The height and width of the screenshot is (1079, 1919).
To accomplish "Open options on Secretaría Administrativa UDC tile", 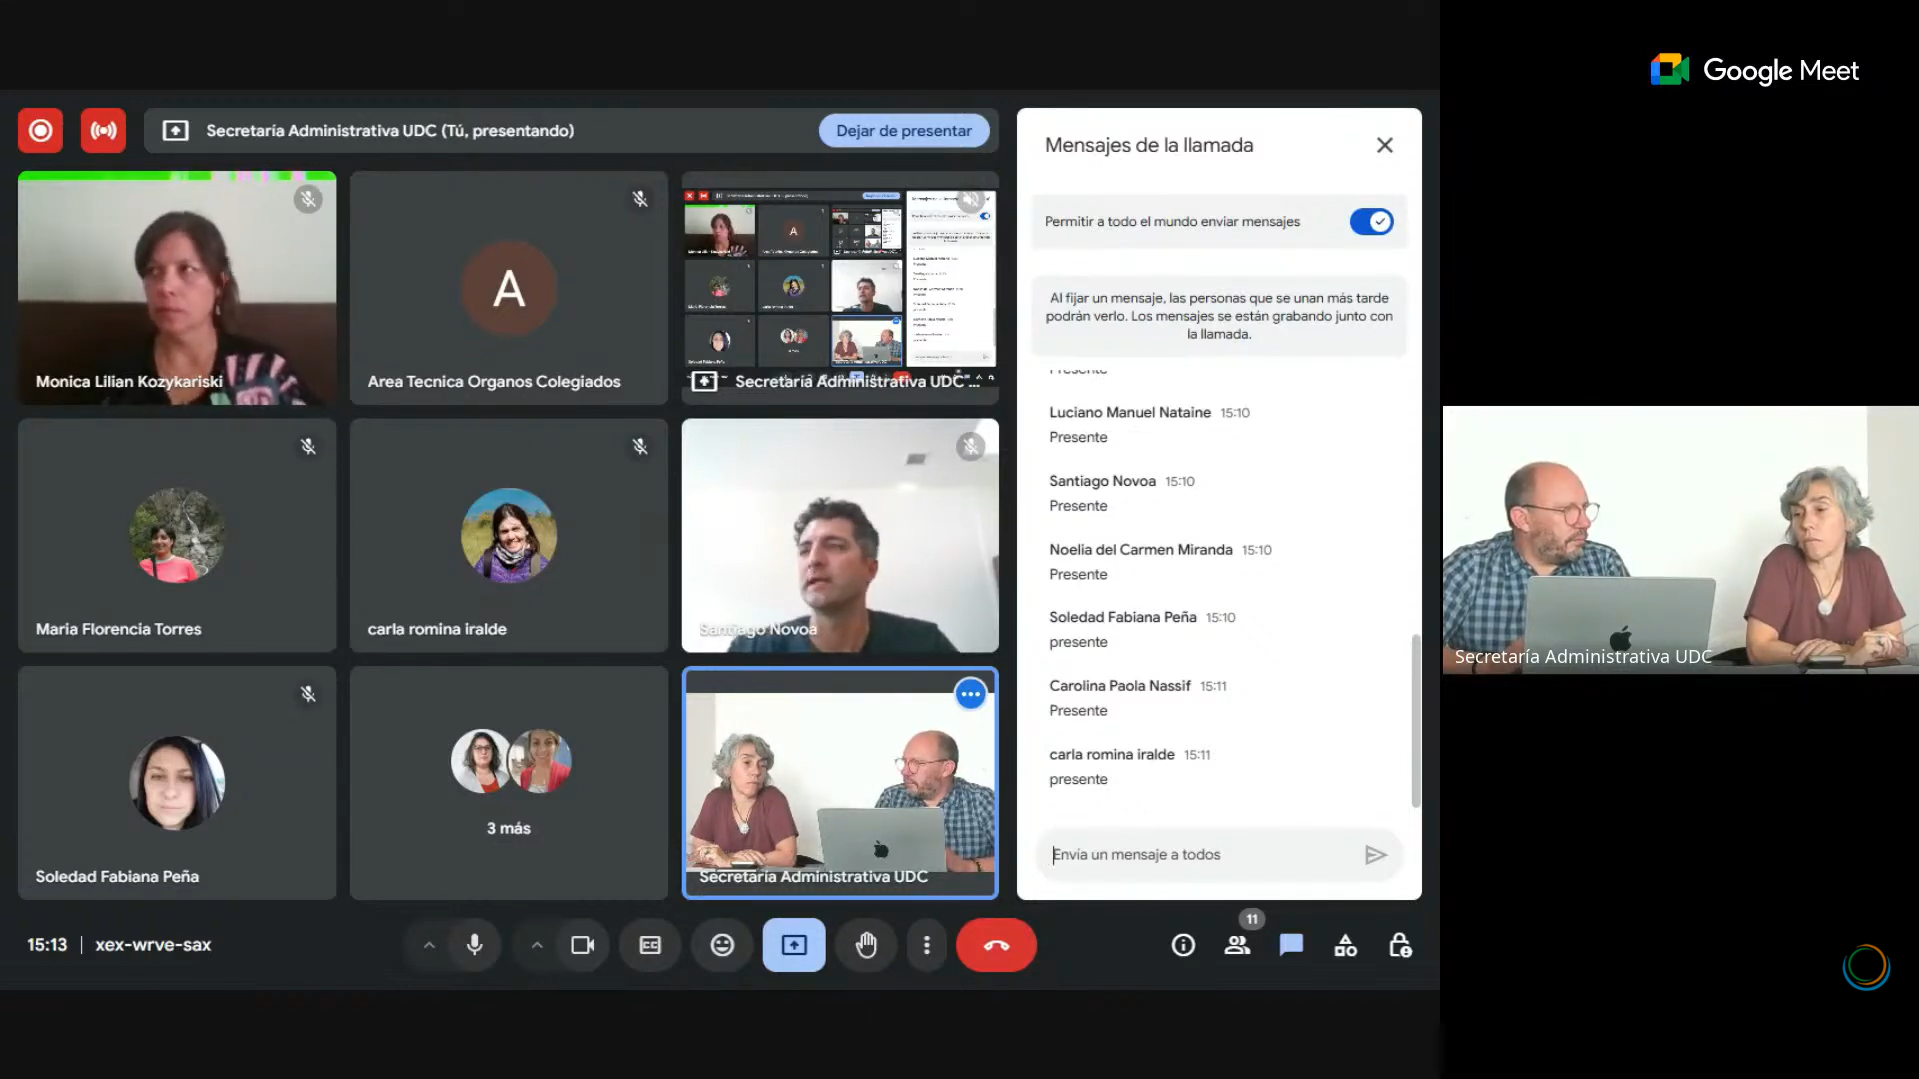I will [x=970, y=694].
